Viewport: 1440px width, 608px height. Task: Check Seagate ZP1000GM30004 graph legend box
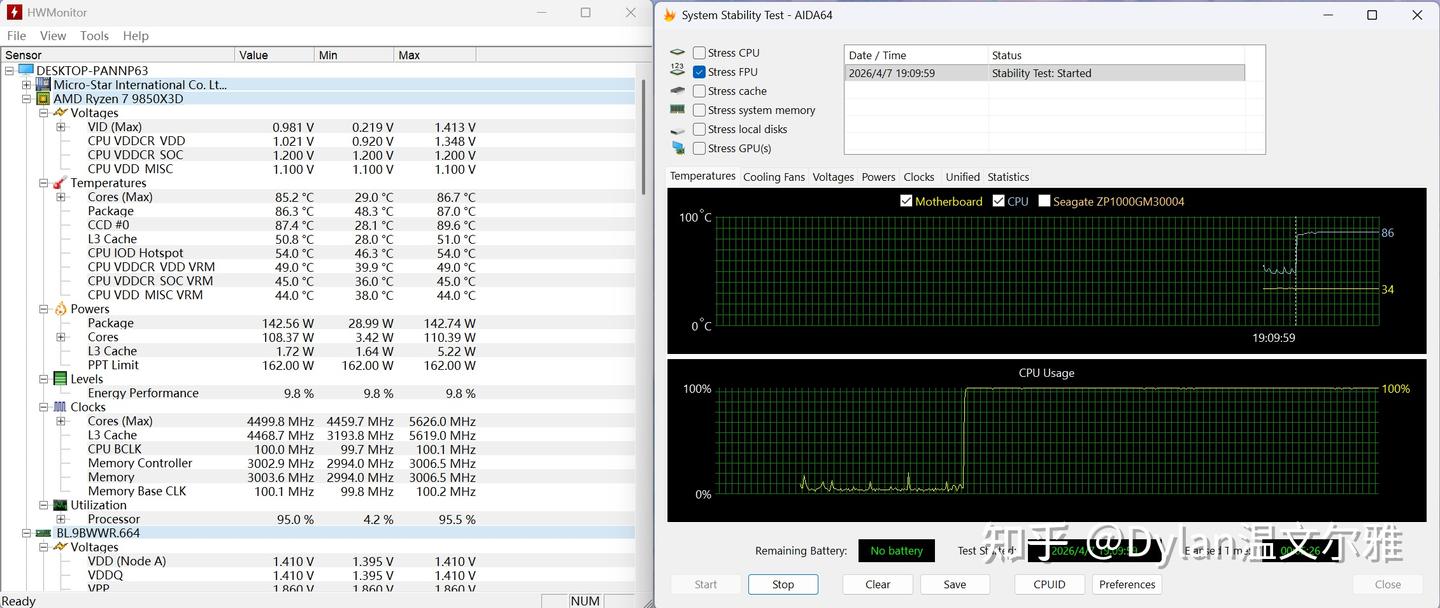pyautogui.click(x=1044, y=201)
